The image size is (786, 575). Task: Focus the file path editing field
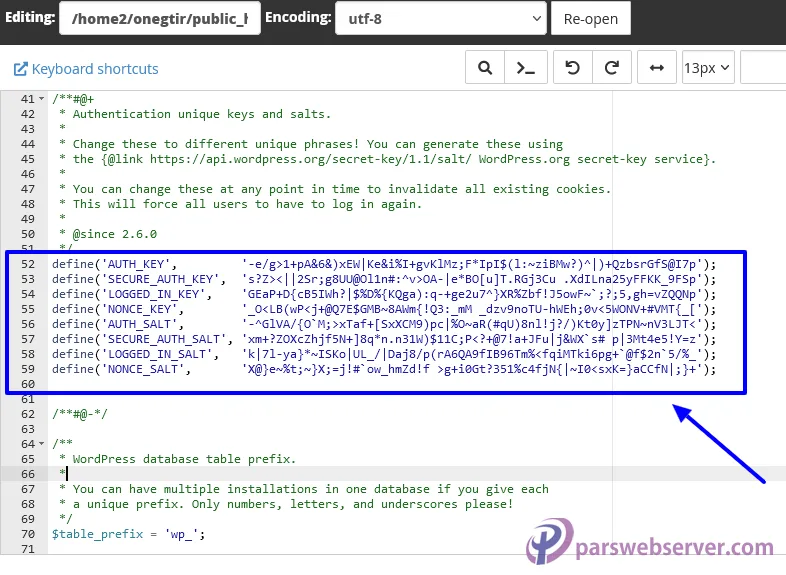pyautogui.click(x=160, y=18)
